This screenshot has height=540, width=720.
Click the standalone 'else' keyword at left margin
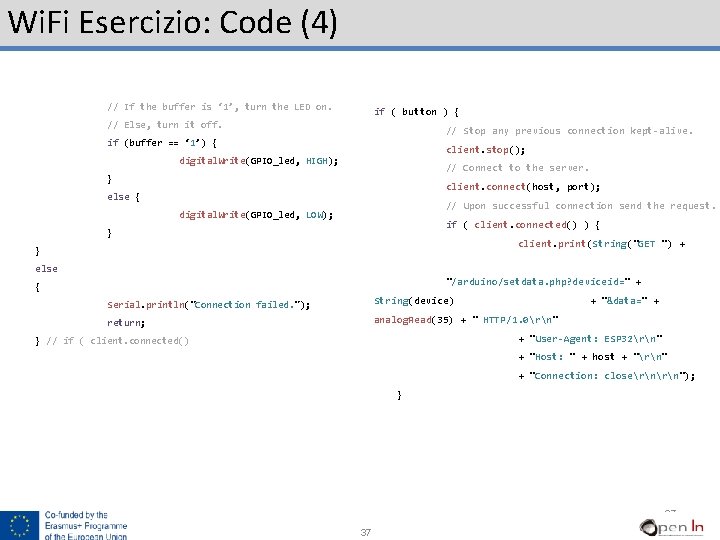46,269
